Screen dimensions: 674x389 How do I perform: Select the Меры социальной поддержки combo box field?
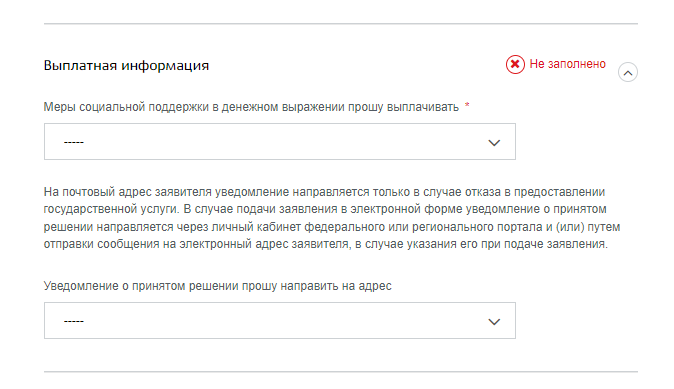pyautogui.click(x=280, y=142)
